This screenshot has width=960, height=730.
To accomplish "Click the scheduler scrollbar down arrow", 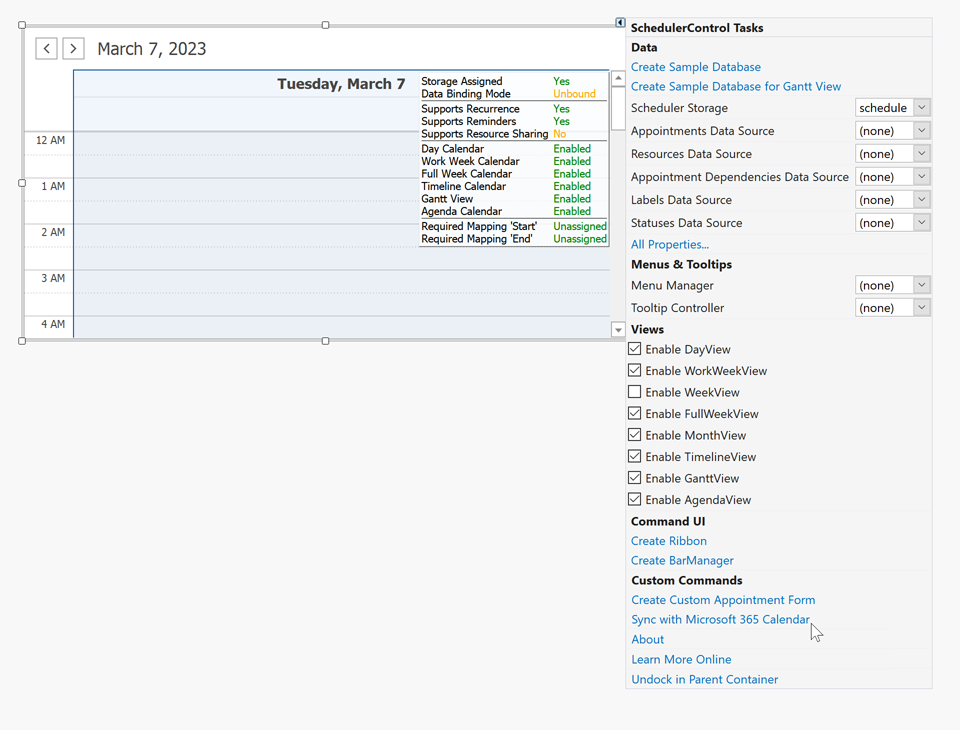I will coord(618,328).
